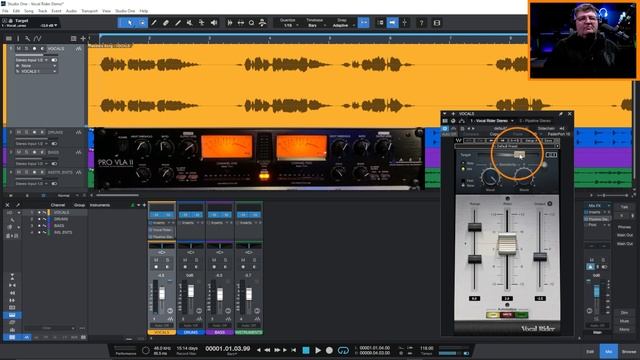Viewport: 640px width, 360px height.
Task: Open the Track menu
Action: pos(42,11)
